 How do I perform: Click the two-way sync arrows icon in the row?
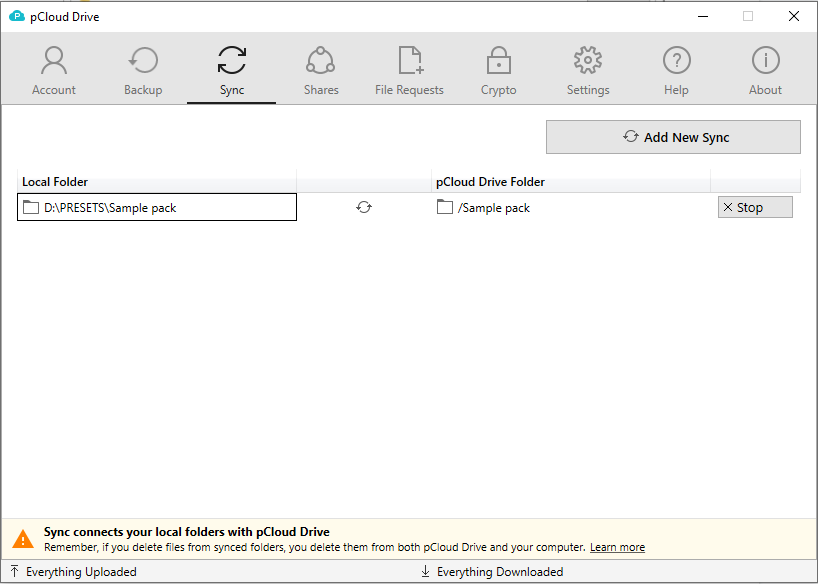point(364,207)
